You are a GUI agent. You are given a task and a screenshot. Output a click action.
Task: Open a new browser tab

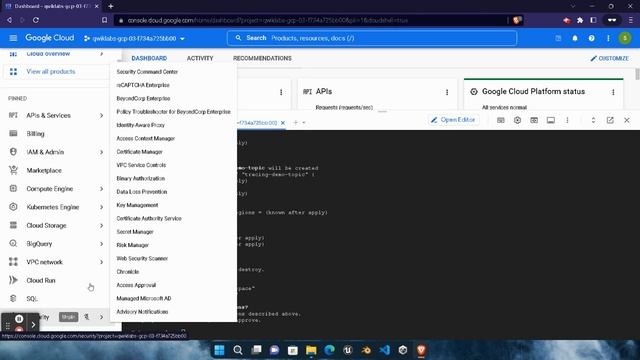pos(111,6)
